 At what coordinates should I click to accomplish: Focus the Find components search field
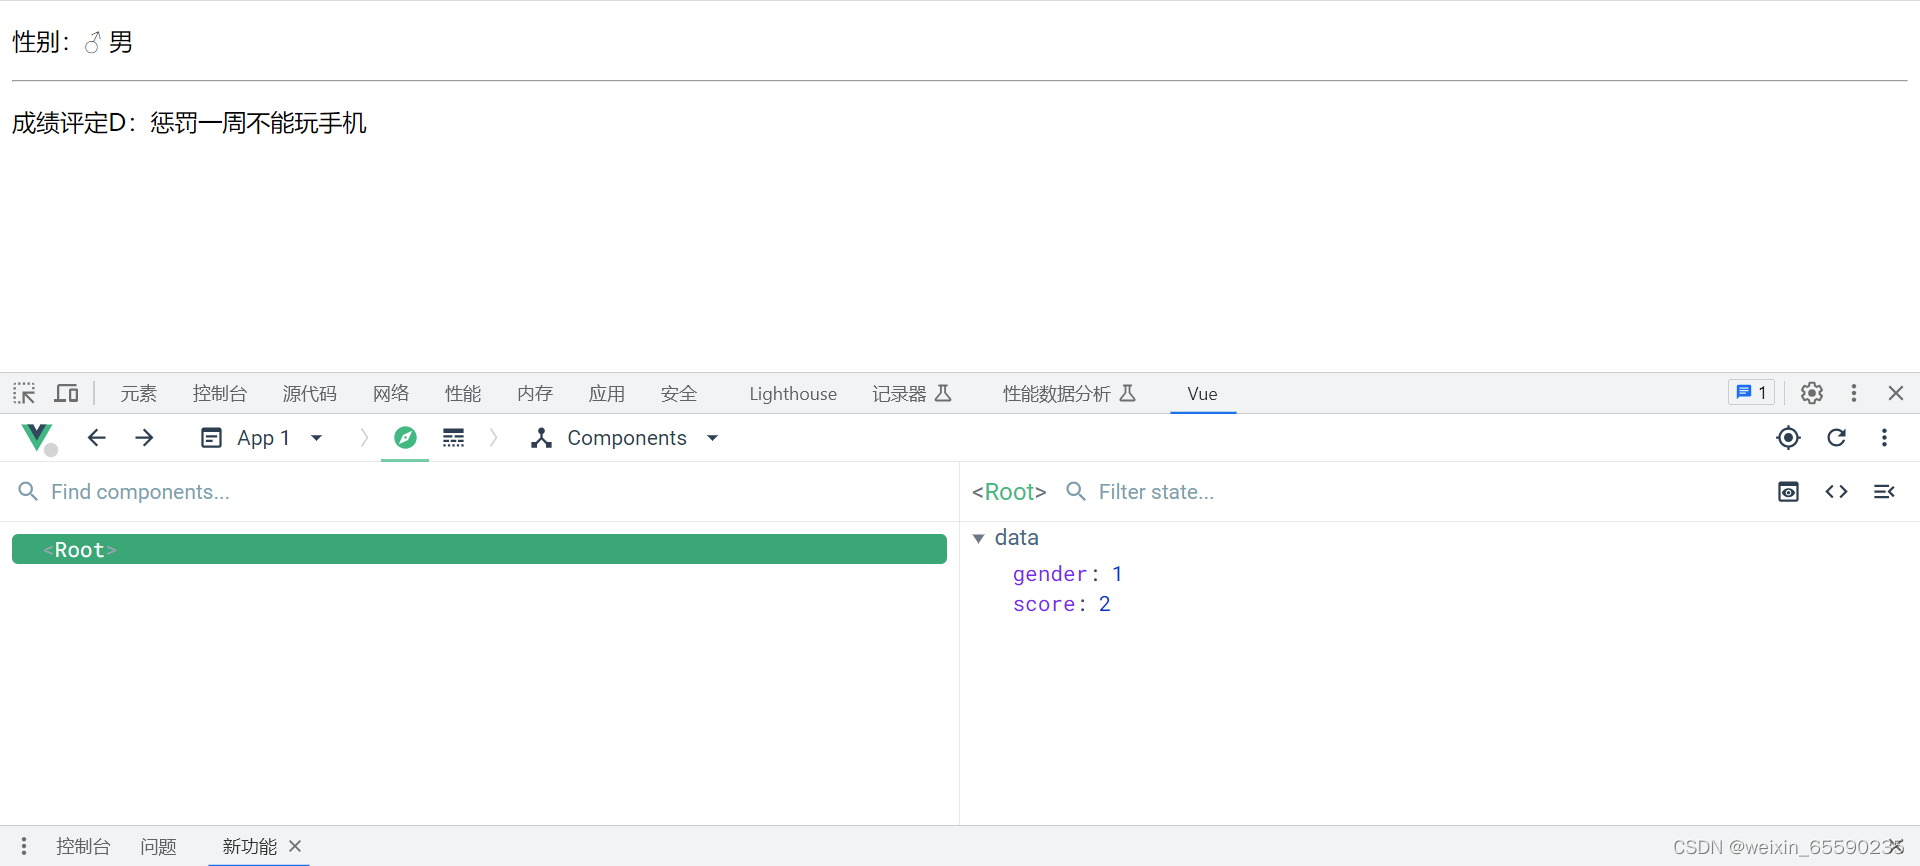[480, 492]
